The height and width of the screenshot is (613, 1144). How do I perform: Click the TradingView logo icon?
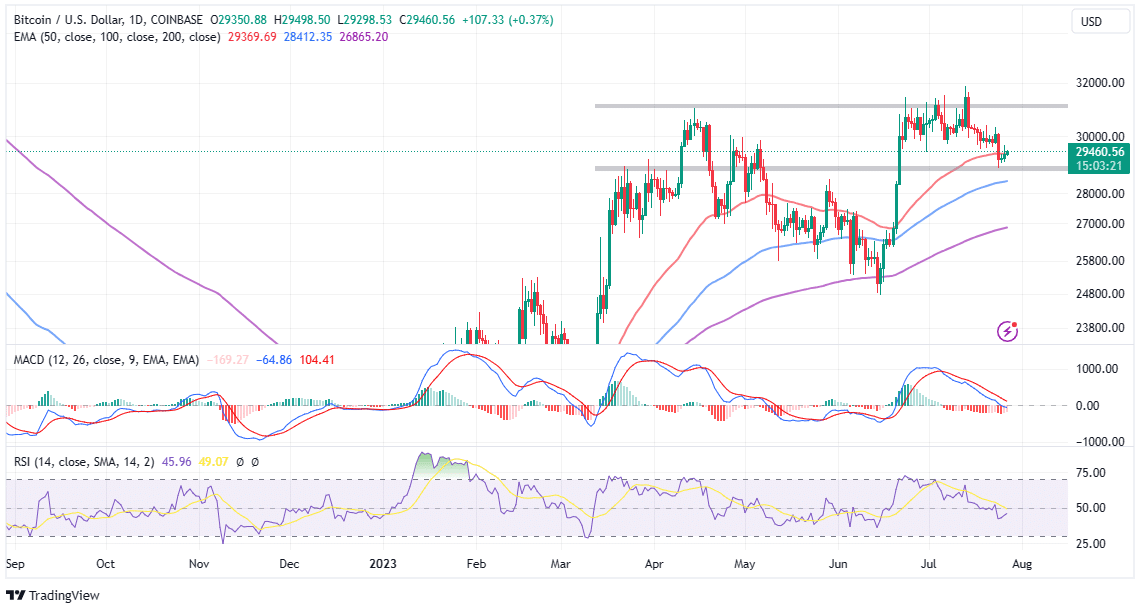click(x=17, y=596)
